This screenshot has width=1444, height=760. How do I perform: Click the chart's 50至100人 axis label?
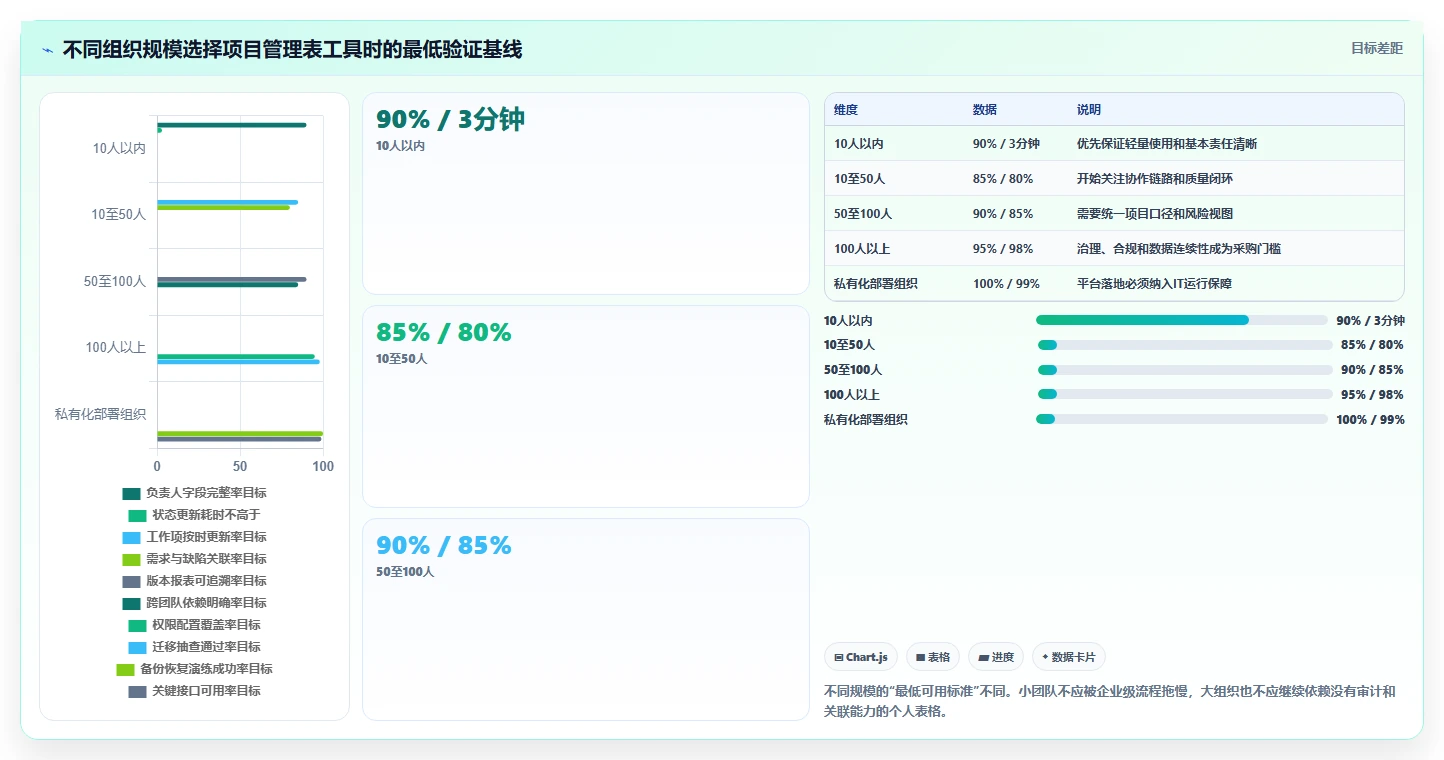(x=115, y=281)
